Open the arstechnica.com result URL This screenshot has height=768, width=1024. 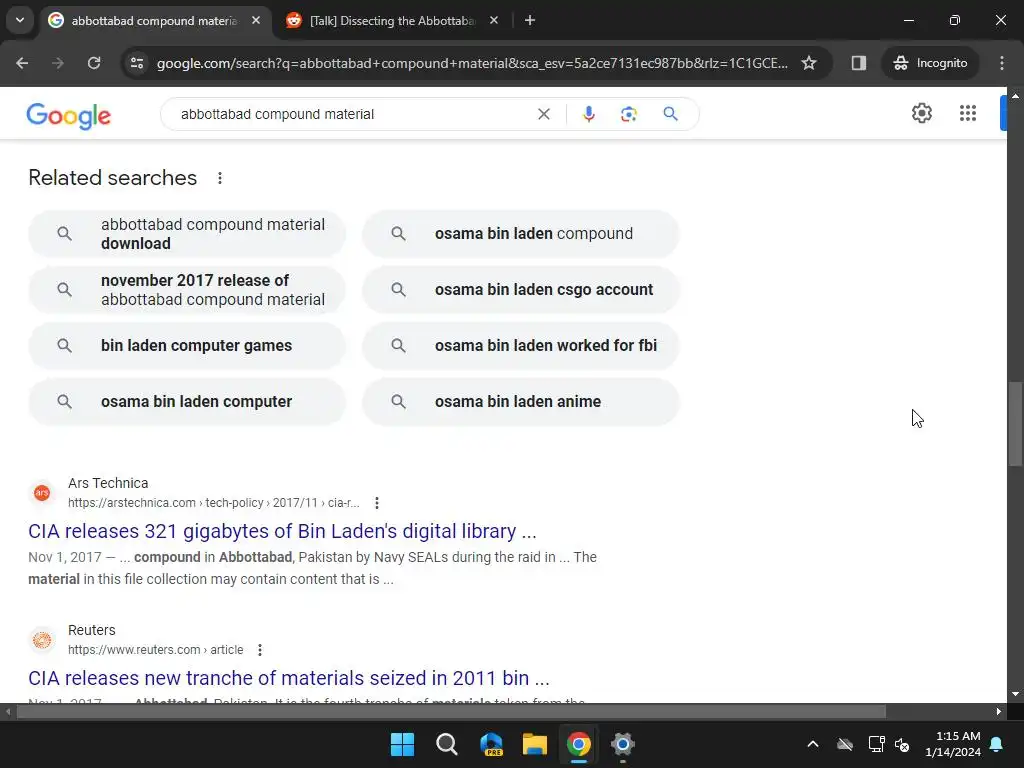click(x=214, y=503)
